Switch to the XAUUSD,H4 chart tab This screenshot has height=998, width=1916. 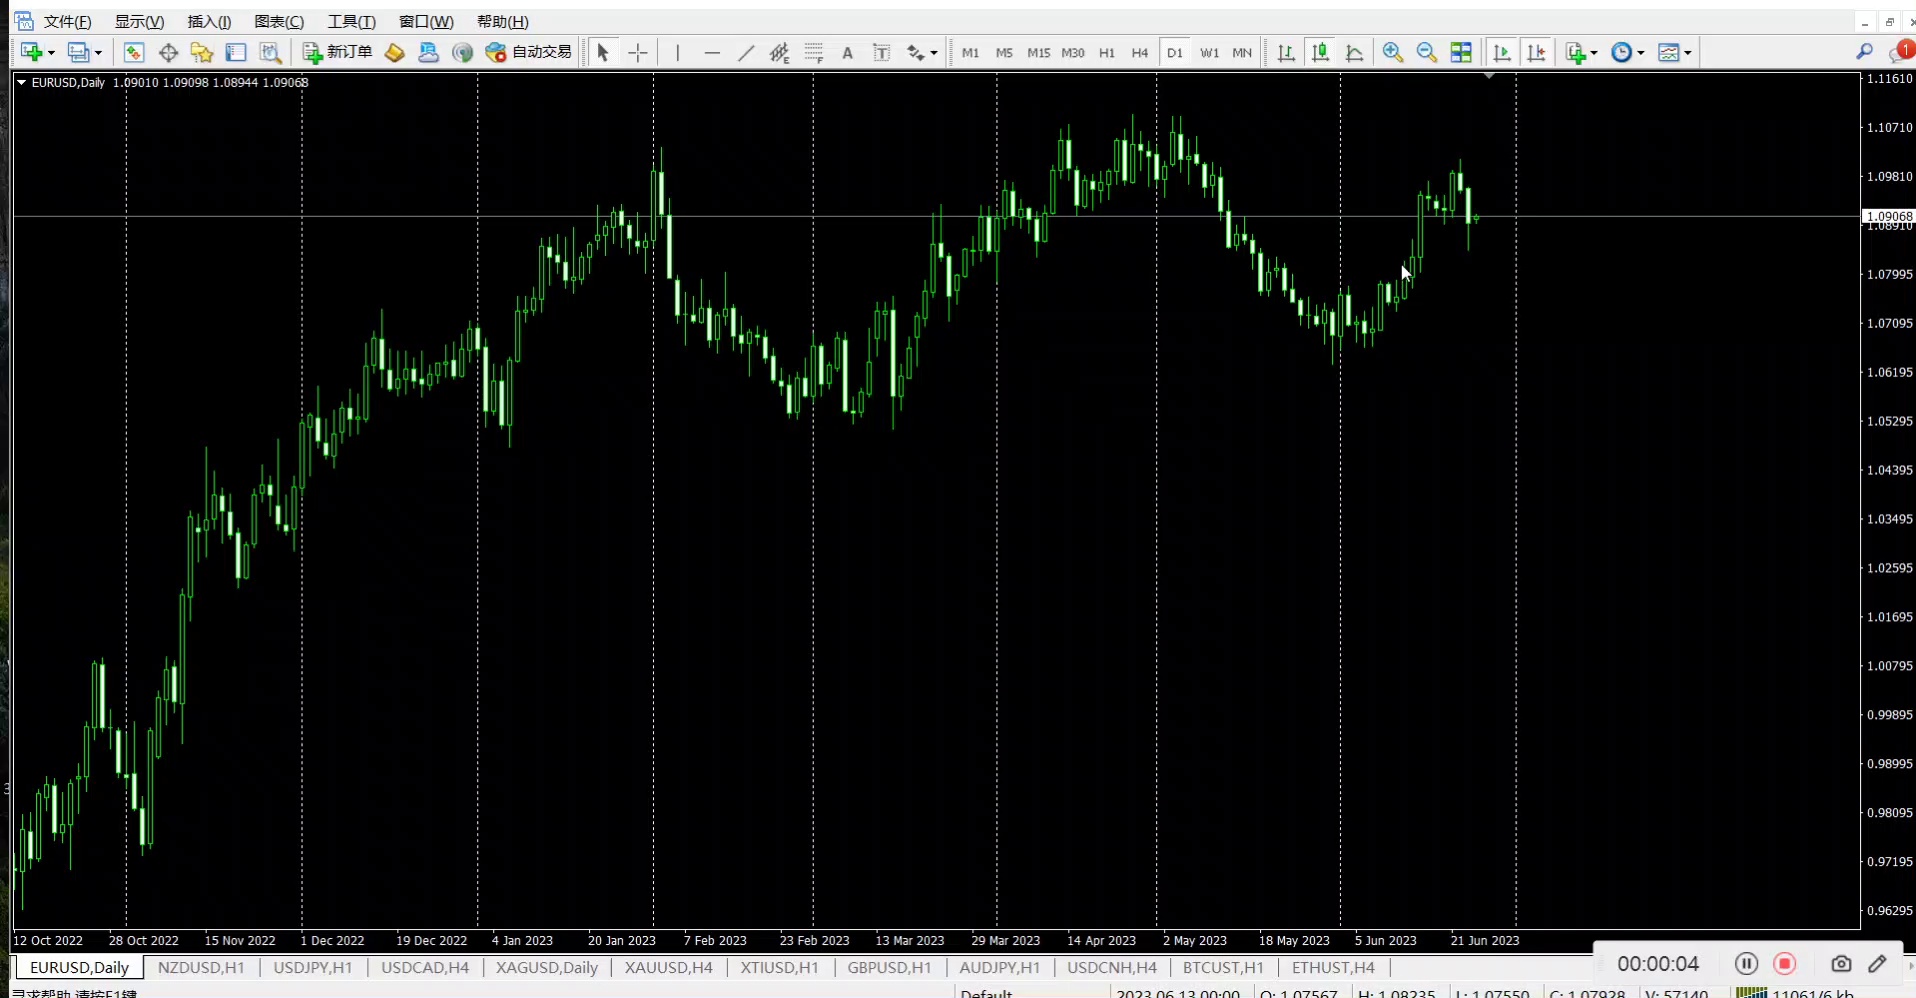point(668,967)
